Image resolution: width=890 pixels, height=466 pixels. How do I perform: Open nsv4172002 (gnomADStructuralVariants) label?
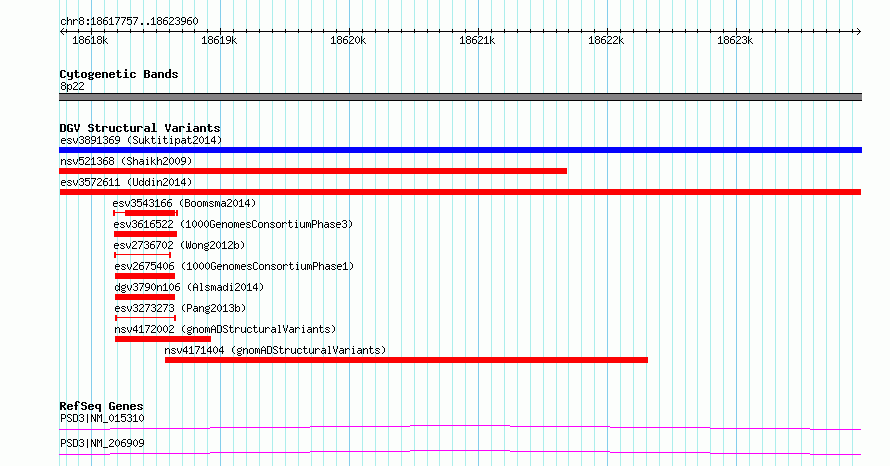click(225, 329)
